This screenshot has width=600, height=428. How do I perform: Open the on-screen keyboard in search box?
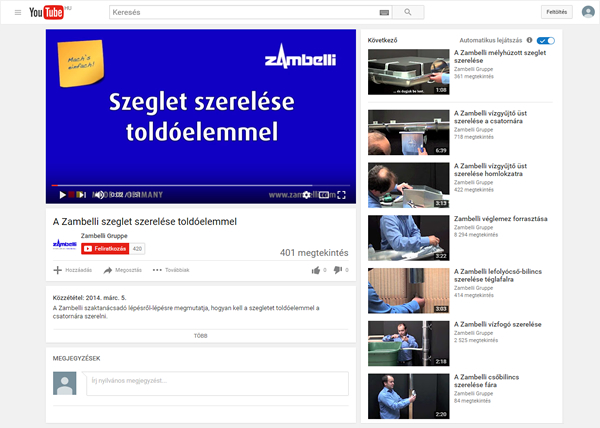tap(384, 13)
